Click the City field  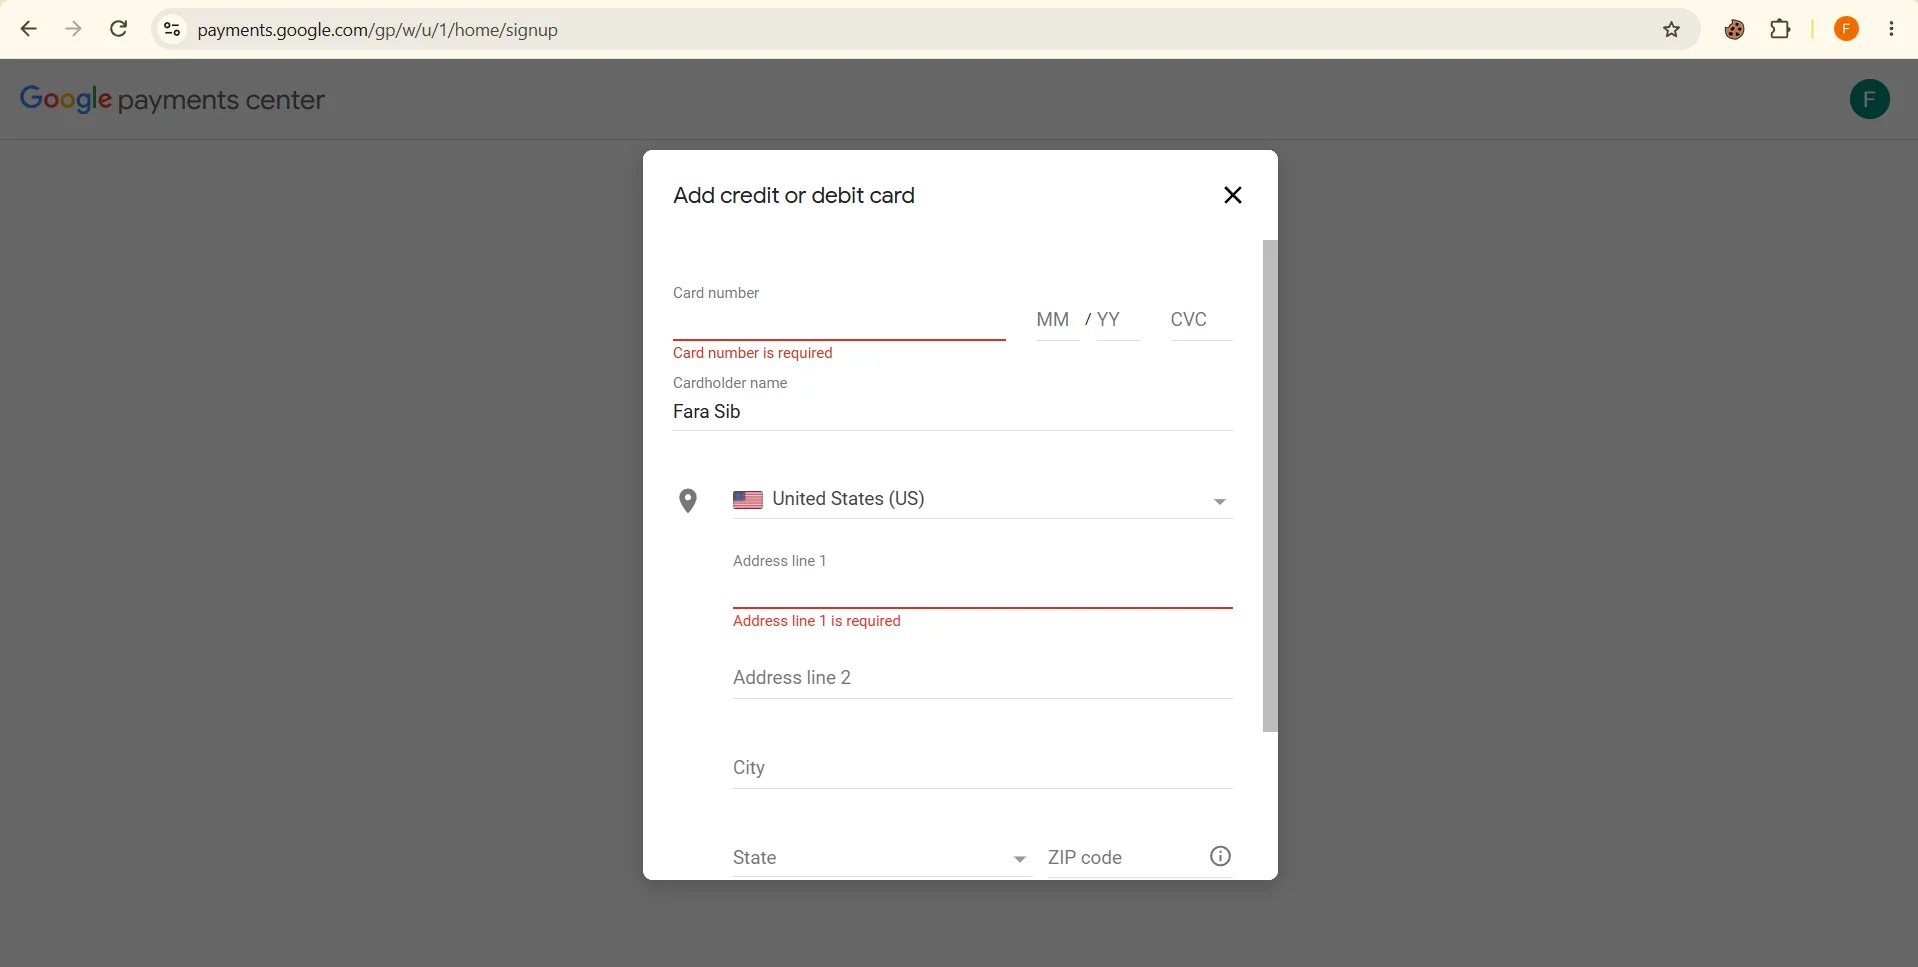tap(982, 768)
